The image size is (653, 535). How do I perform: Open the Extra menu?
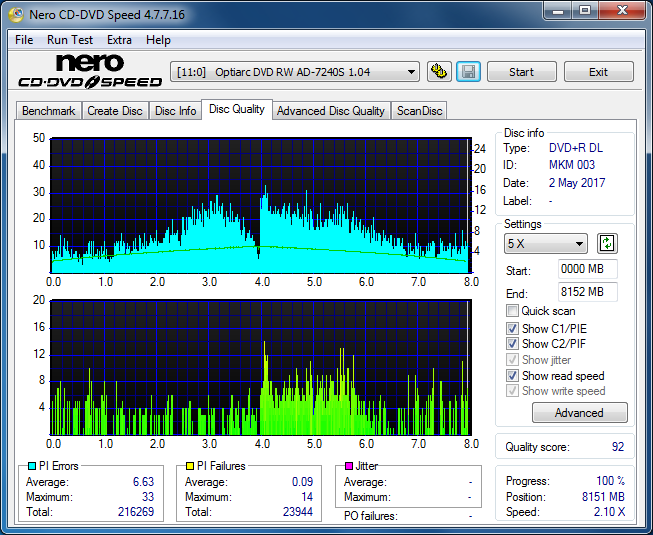click(119, 40)
